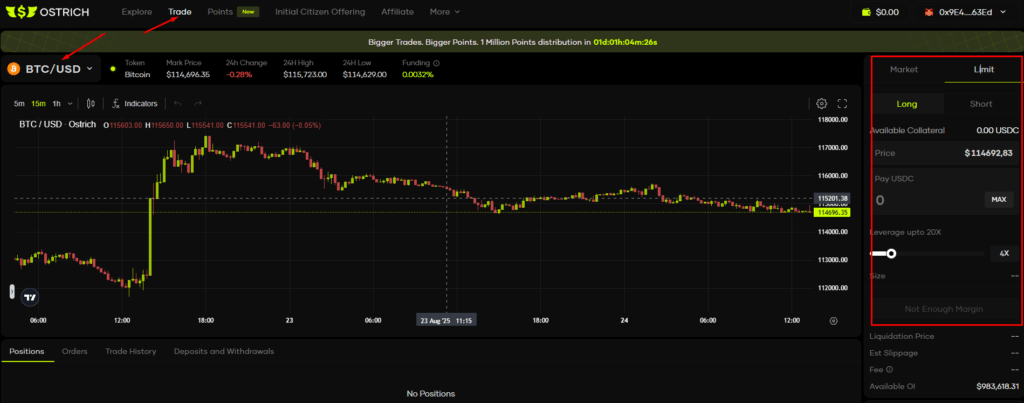The image size is (1024, 403).
Task: Enter fullscreen chart mode
Action: 842,103
